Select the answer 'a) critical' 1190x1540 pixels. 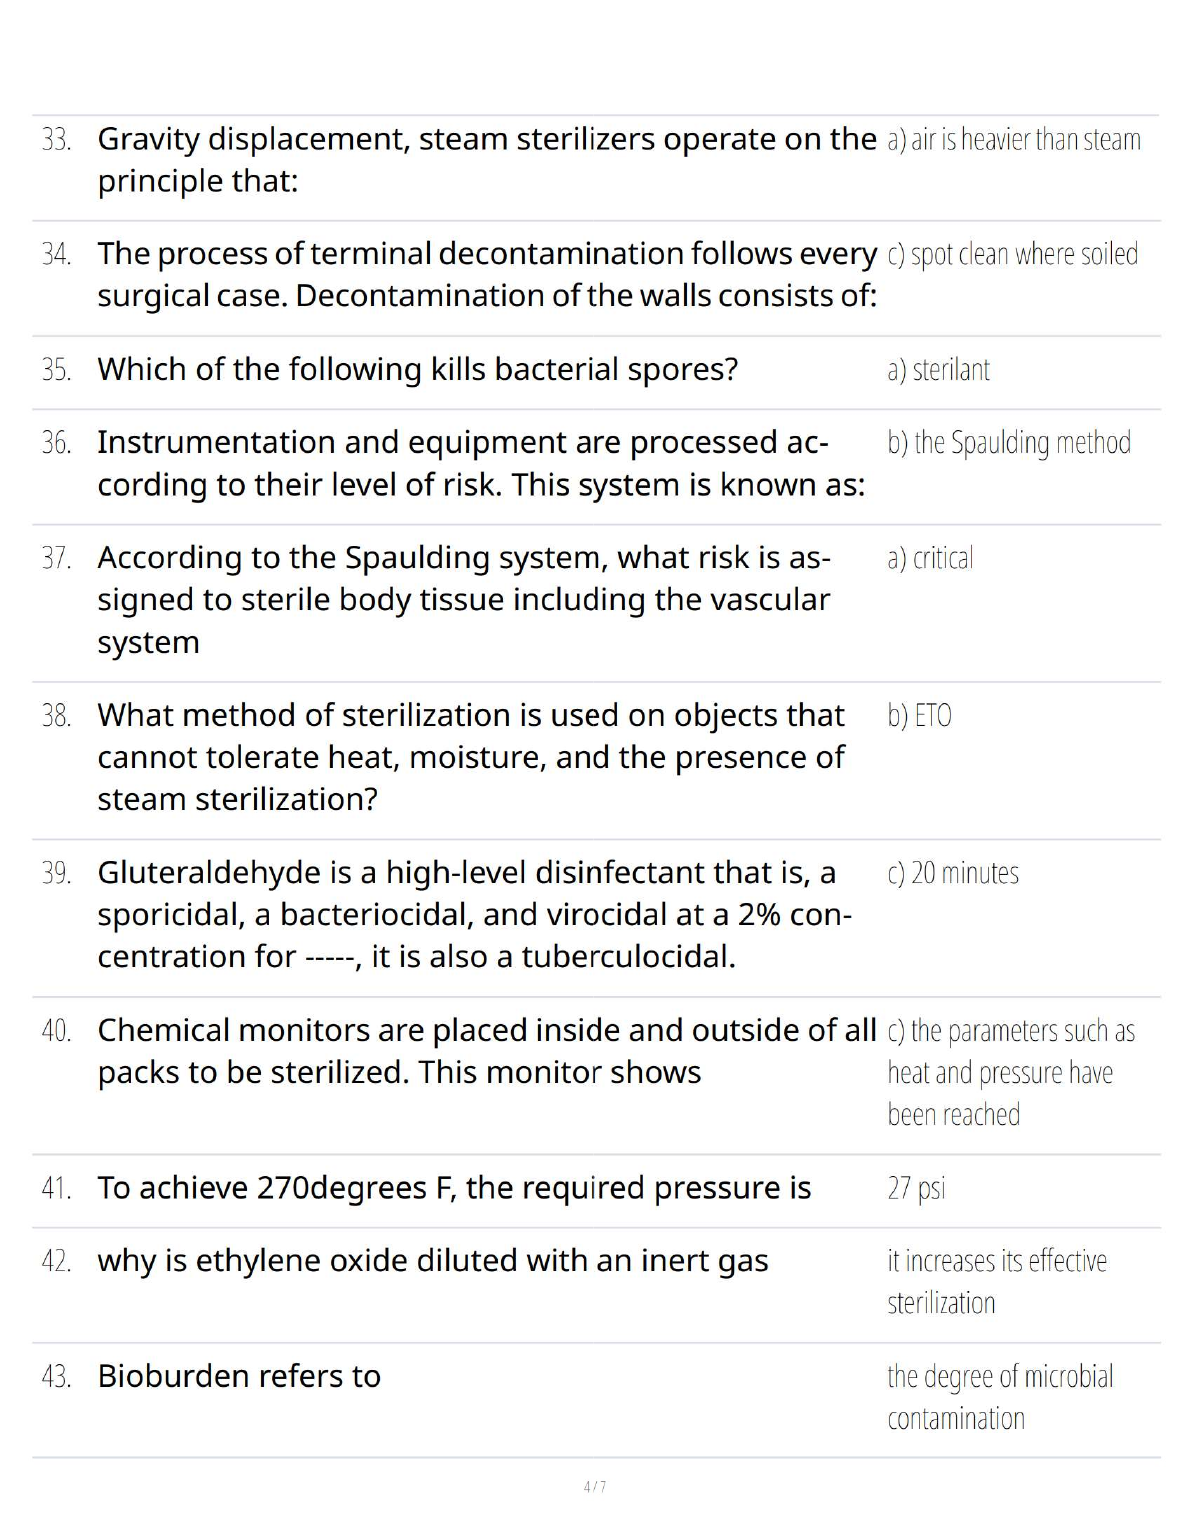tap(930, 558)
